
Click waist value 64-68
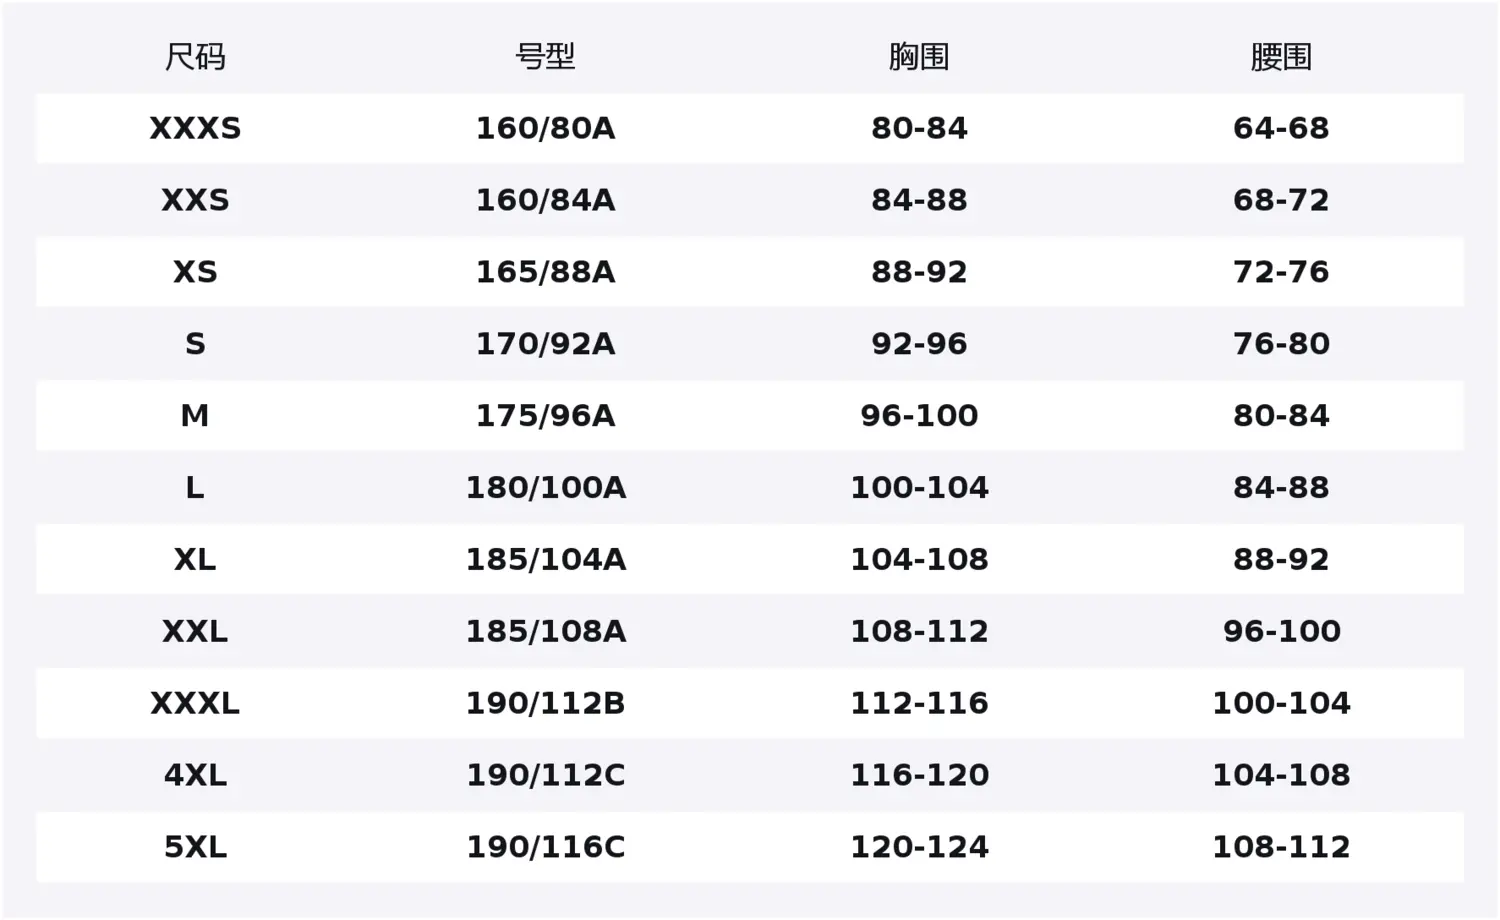coord(1281,128)
